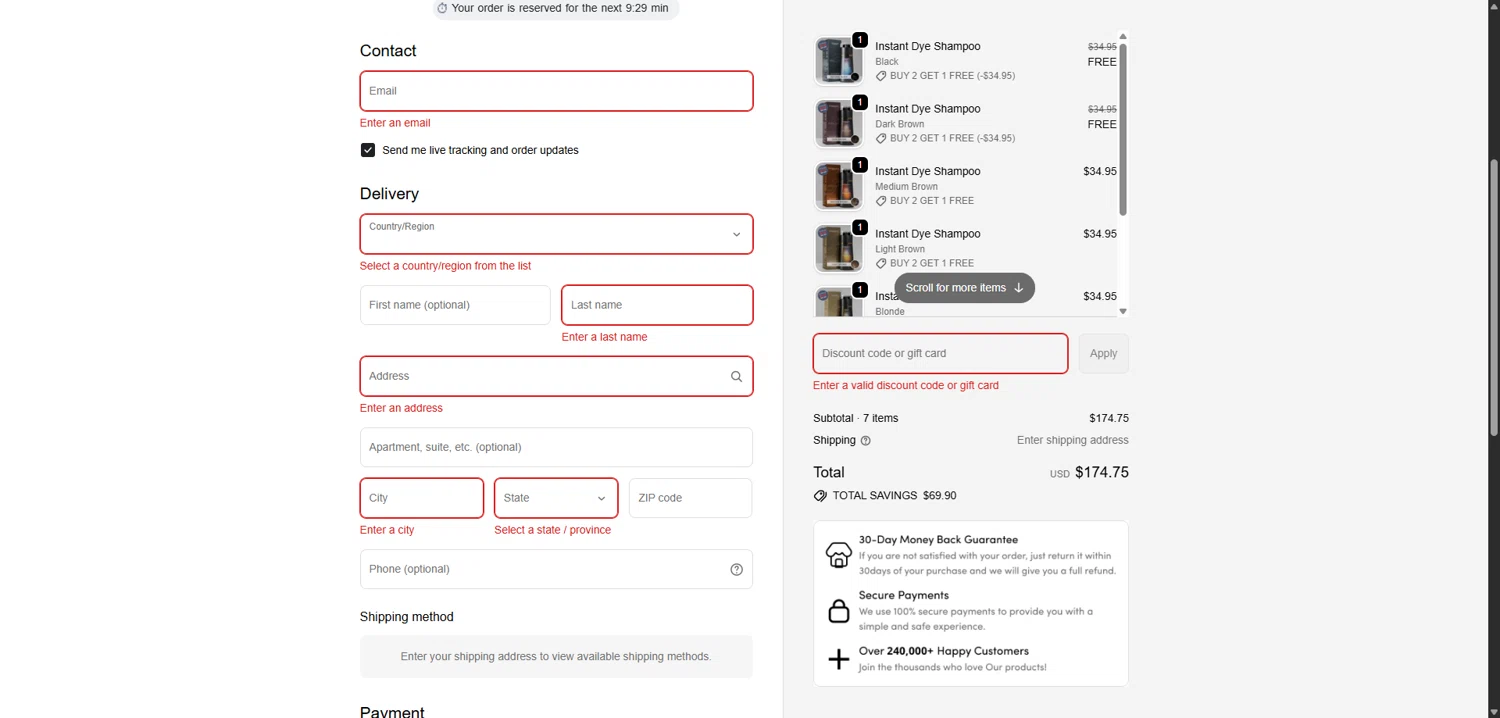
Task: Click the Light Brown shampoo thumbnail
Action: pos(838,249)
